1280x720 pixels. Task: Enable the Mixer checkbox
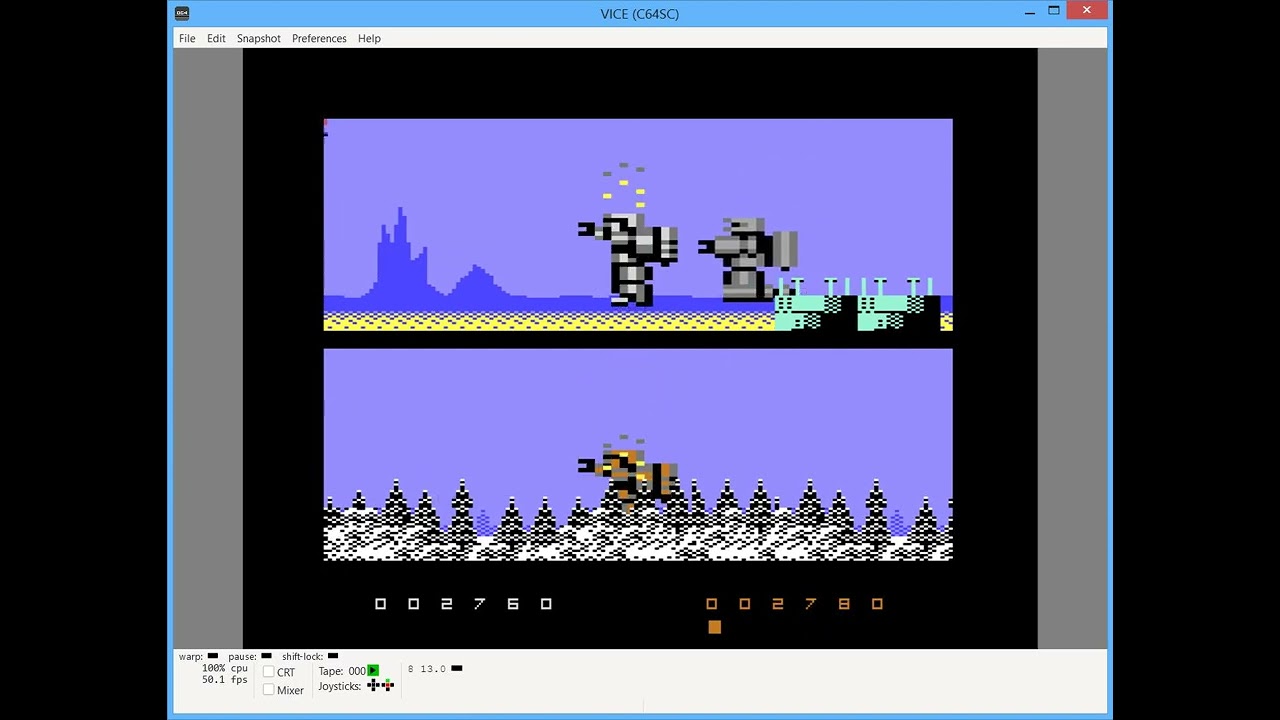click(268, 690)
